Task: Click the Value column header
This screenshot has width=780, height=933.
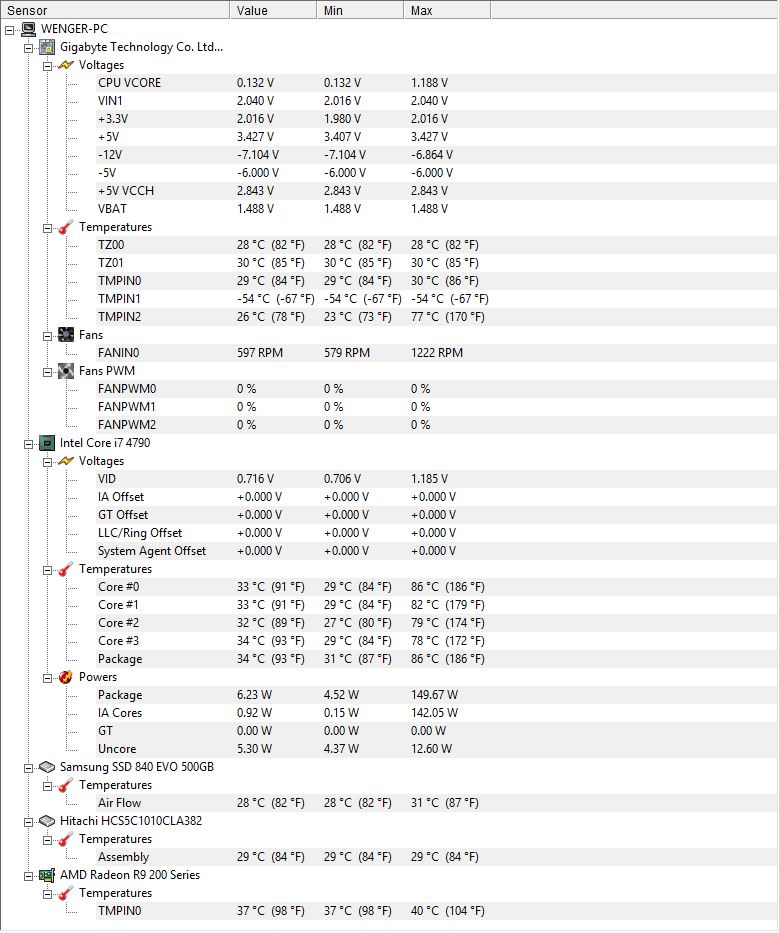Action: (273, 10)
